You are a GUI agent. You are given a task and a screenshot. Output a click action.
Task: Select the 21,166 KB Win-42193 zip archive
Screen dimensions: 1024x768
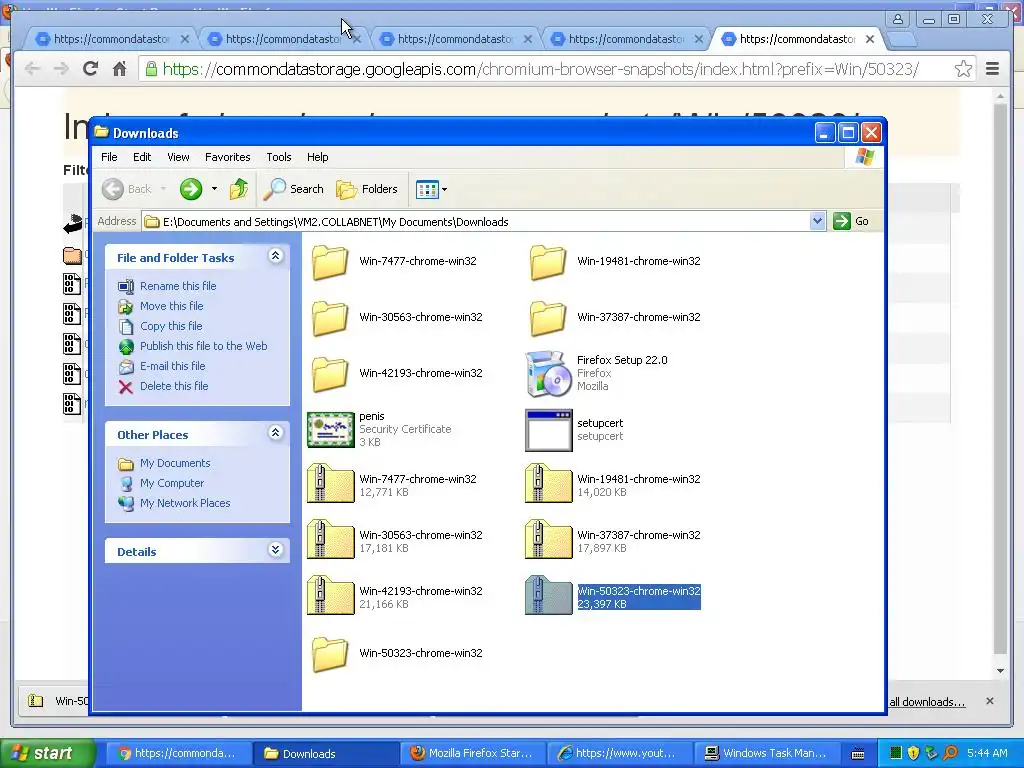330,596
